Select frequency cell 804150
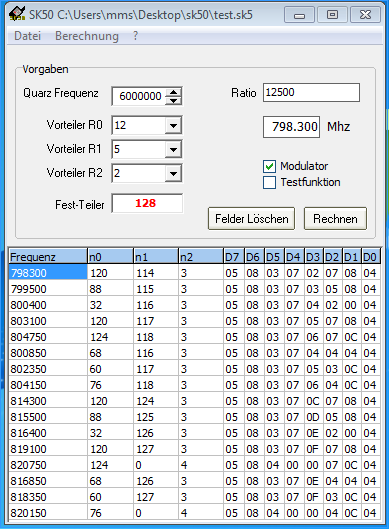The width and height of the screenshot is (389, 529). click(48, 385)
